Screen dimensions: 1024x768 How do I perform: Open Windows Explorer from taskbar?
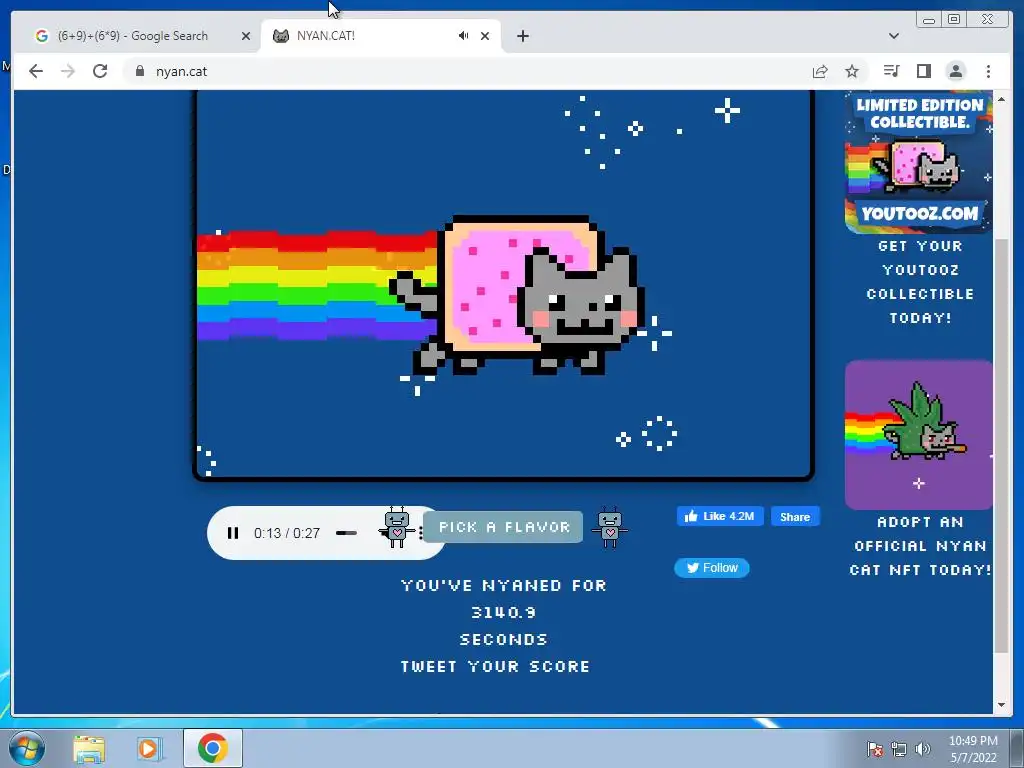(89, 748)
